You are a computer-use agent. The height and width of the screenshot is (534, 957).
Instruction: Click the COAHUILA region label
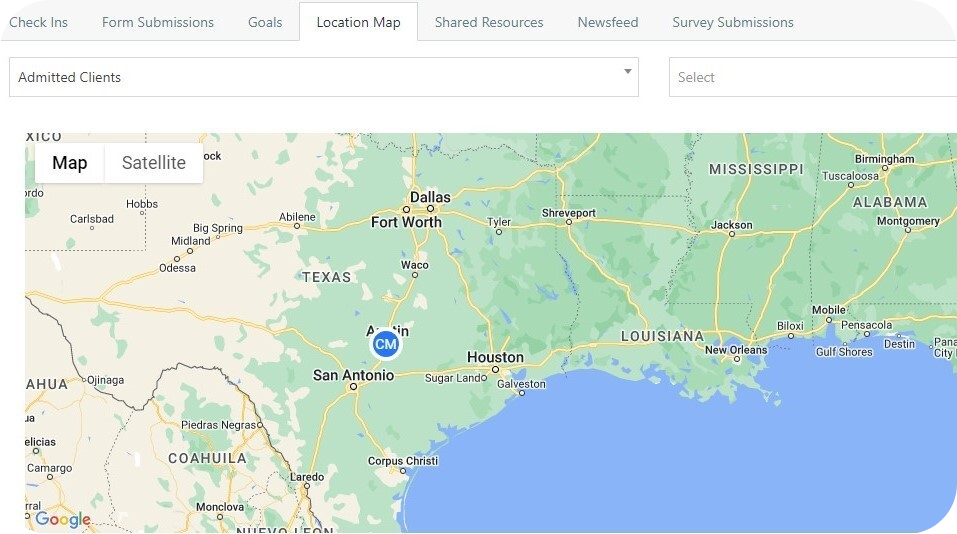point(208,458)
